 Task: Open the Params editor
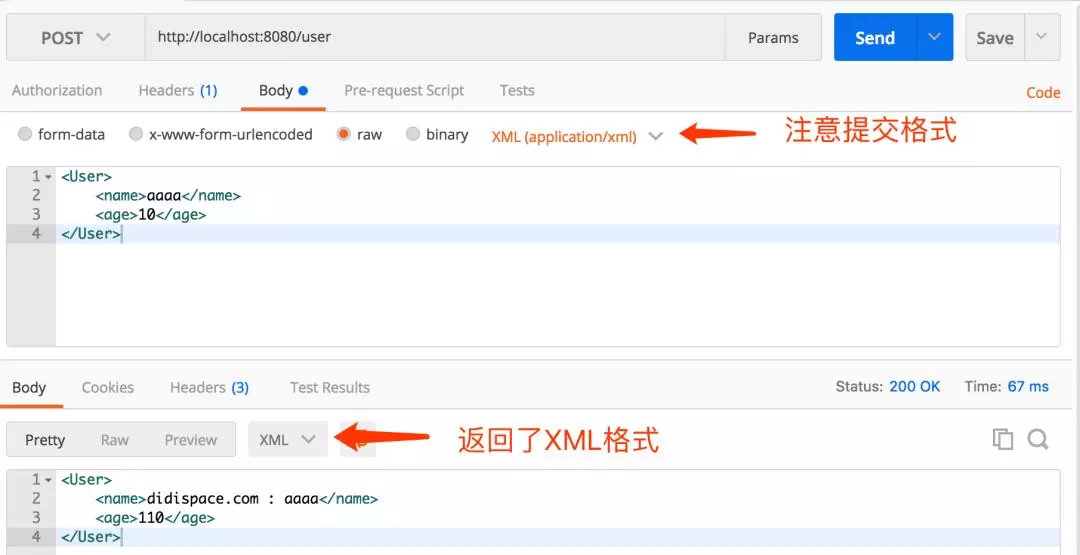tap(773, 37)
